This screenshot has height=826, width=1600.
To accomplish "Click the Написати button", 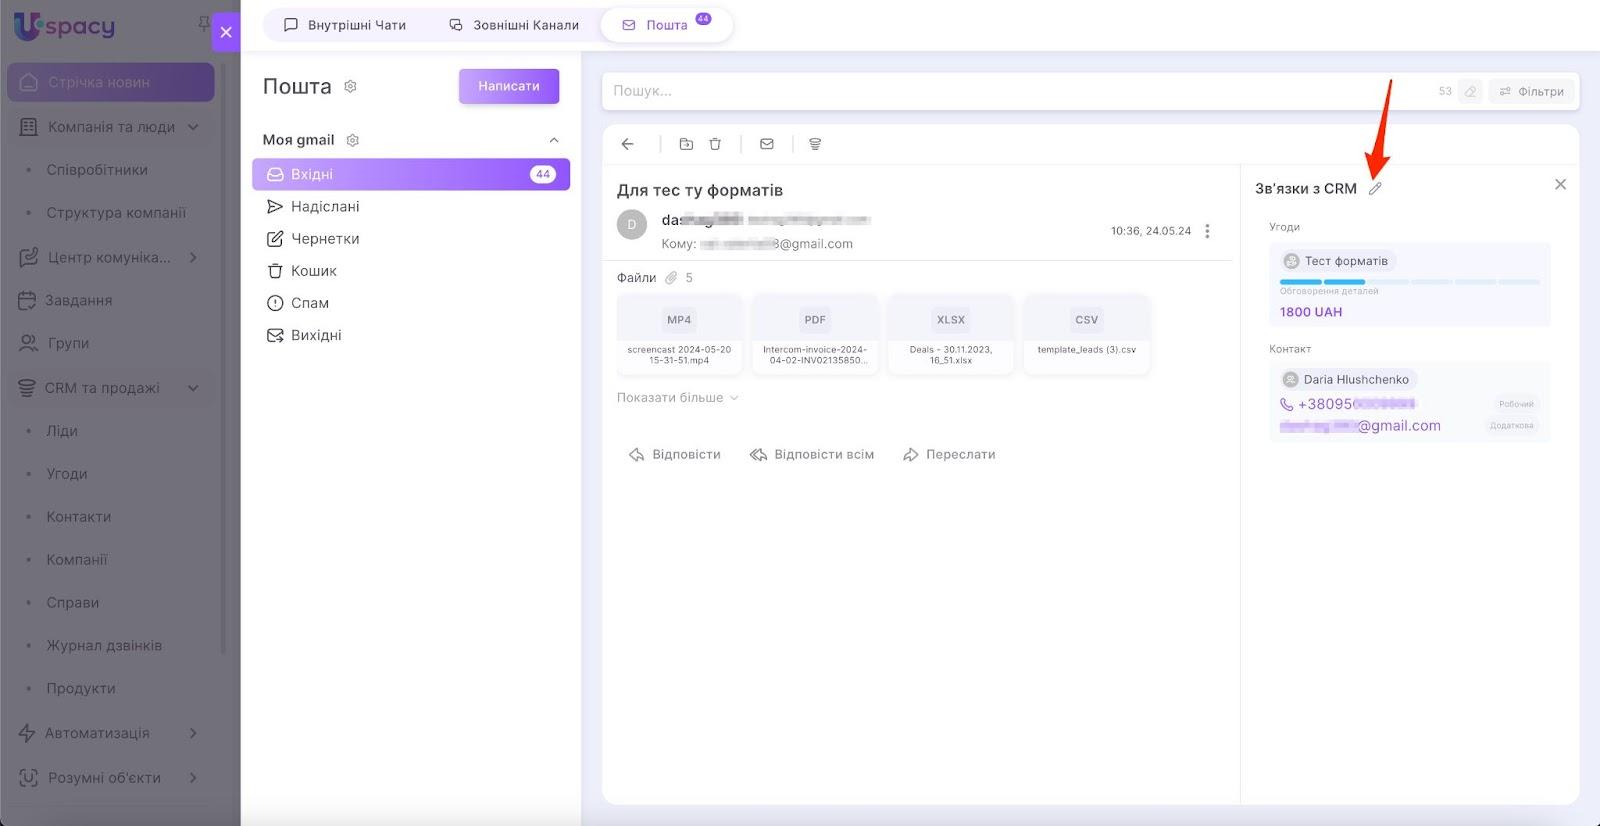I will pos(509,86).
